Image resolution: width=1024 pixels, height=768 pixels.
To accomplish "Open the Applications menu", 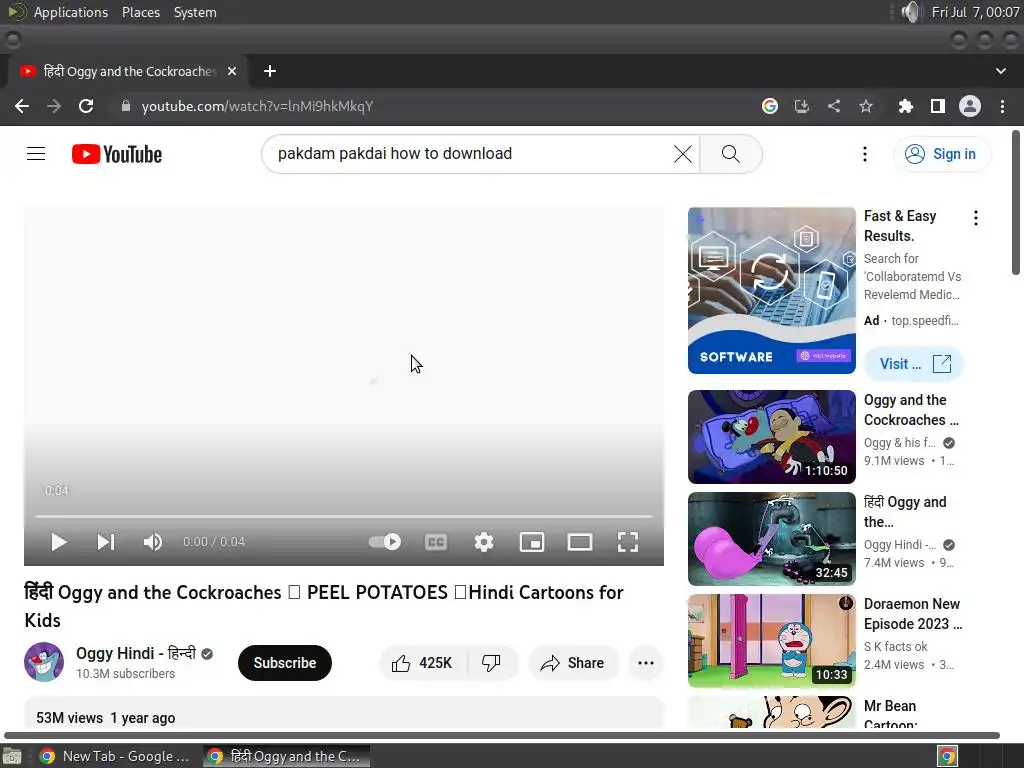I will coord(71,12).
